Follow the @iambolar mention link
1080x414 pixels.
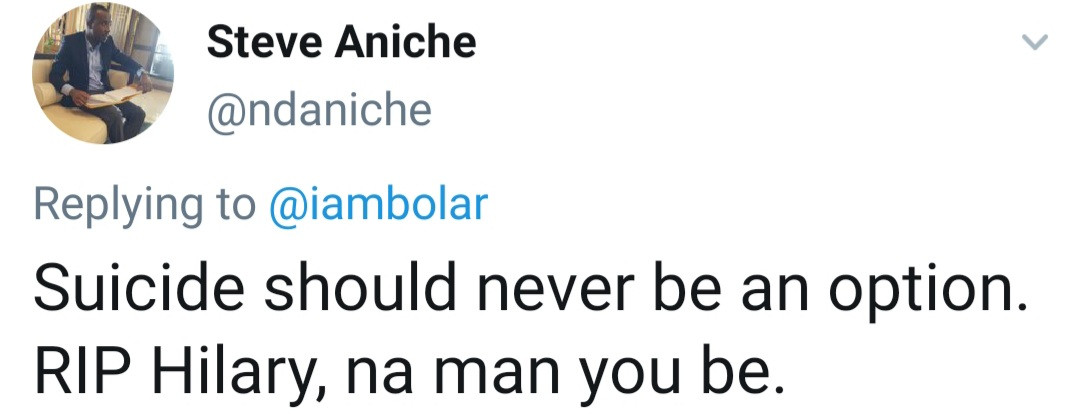[378, 205]
